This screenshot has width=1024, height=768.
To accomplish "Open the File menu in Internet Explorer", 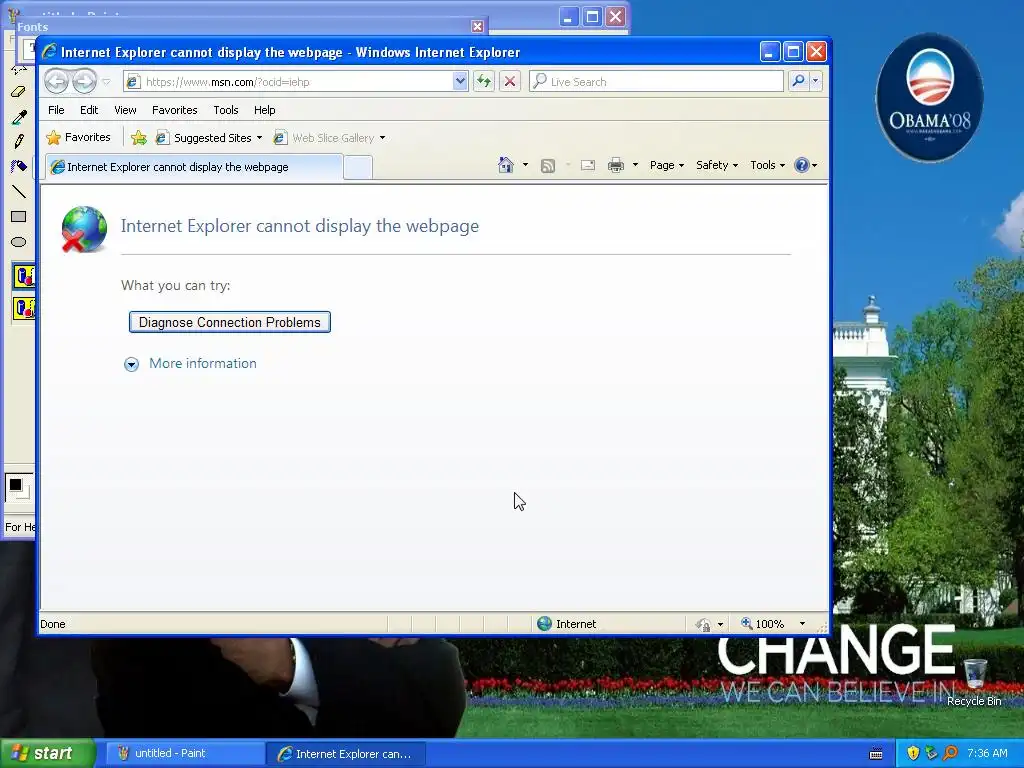I will [x=56, y=110].
